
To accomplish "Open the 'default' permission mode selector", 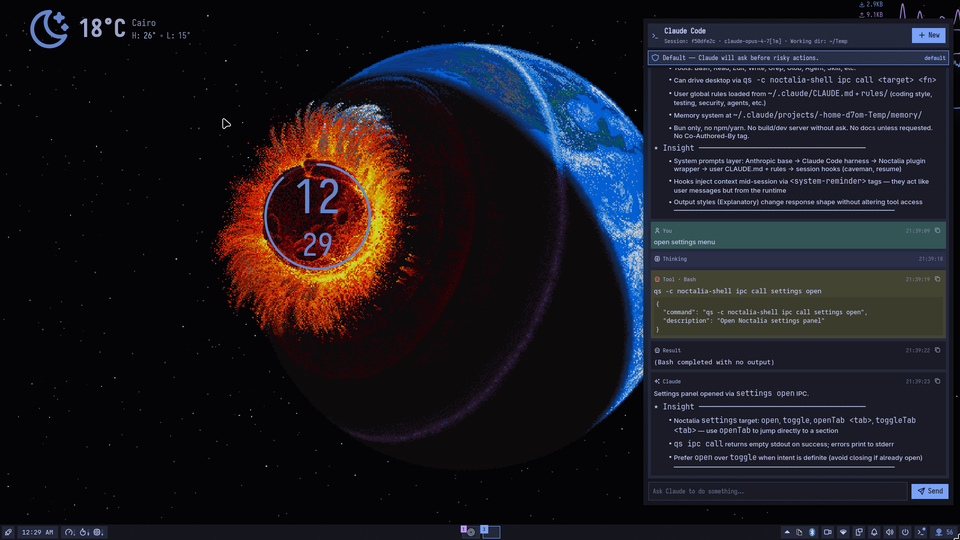I will click(x=934, y=58).
